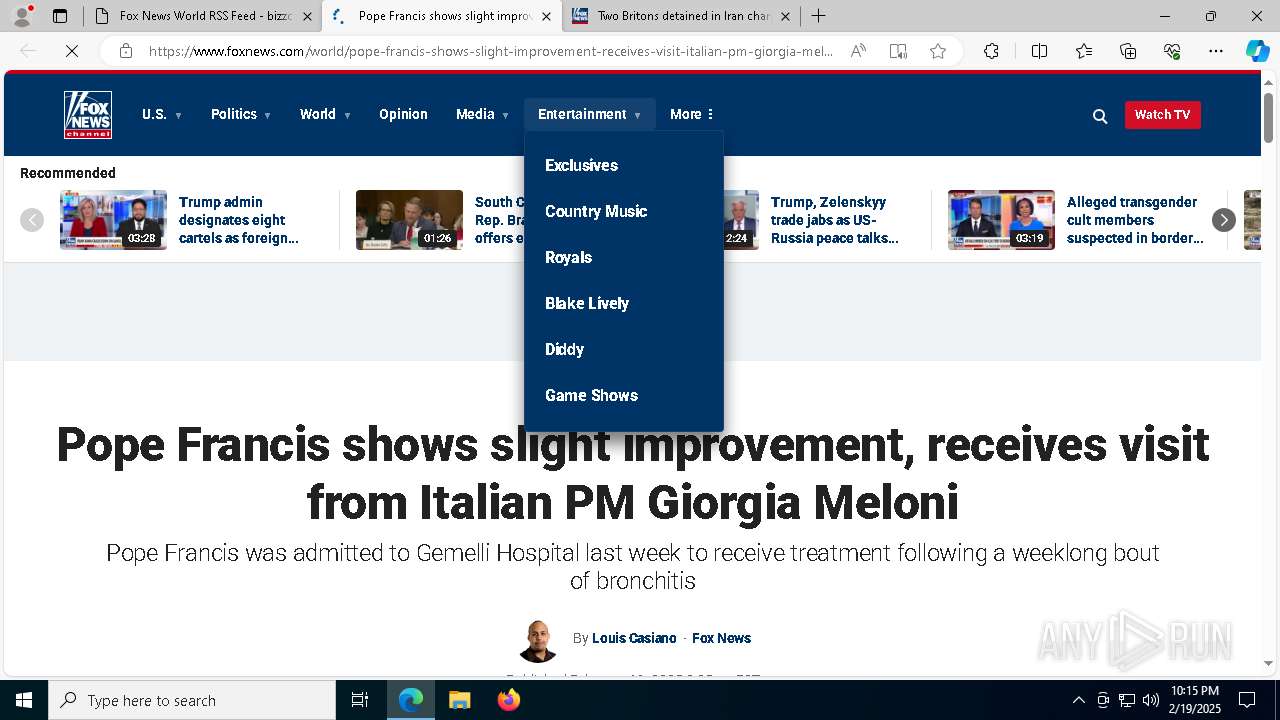Open File Explorer from the taskbar
This screenshot has width=1280, height=720.
(x=459, y=700)
